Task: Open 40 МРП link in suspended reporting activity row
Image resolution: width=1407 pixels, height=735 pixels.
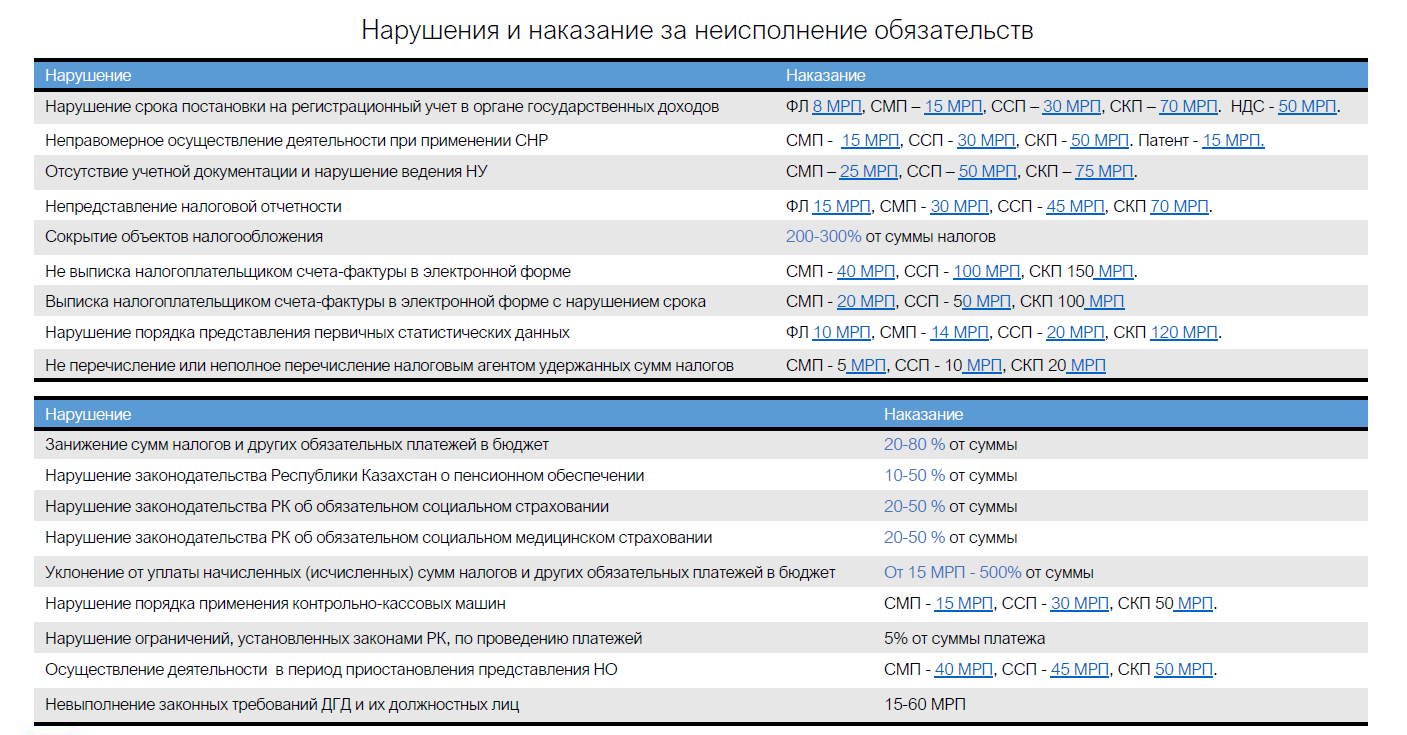Action: click(x=963, y=670)
